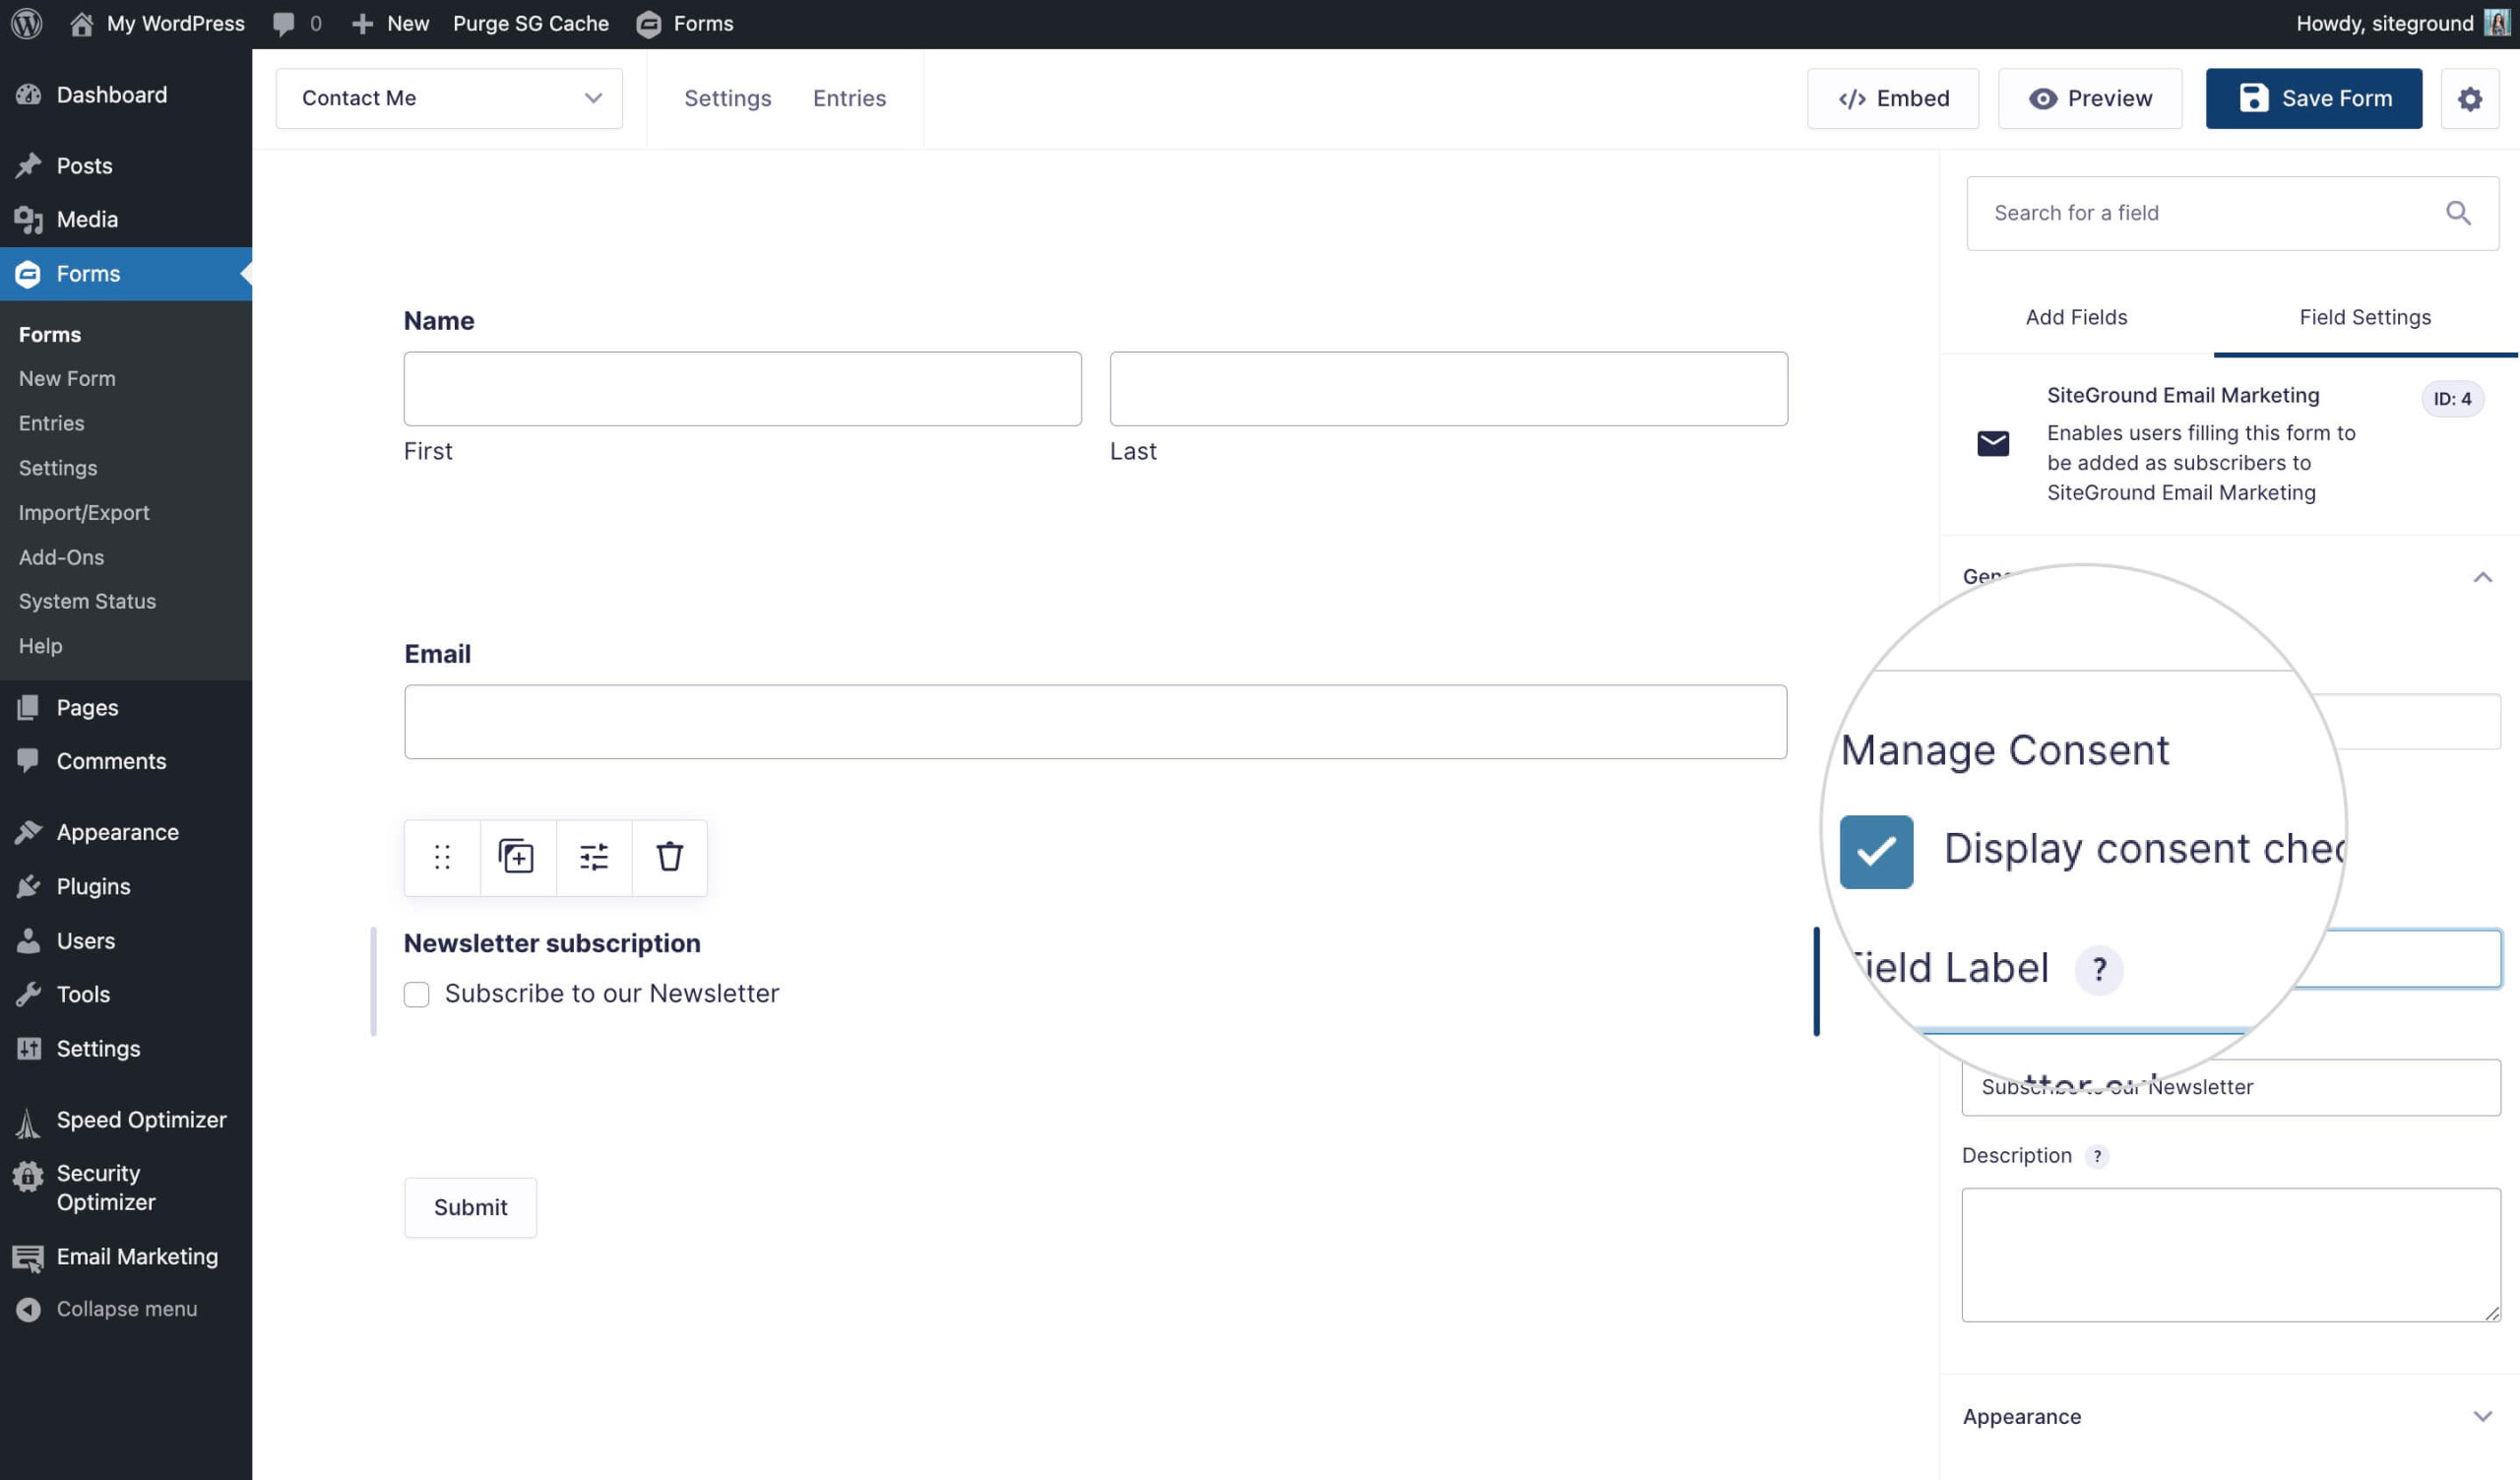Image resolution: width=2520 pixels, height=1480 pixels.
Task: Click the user avatar thumbnail
Action: 2497,23
